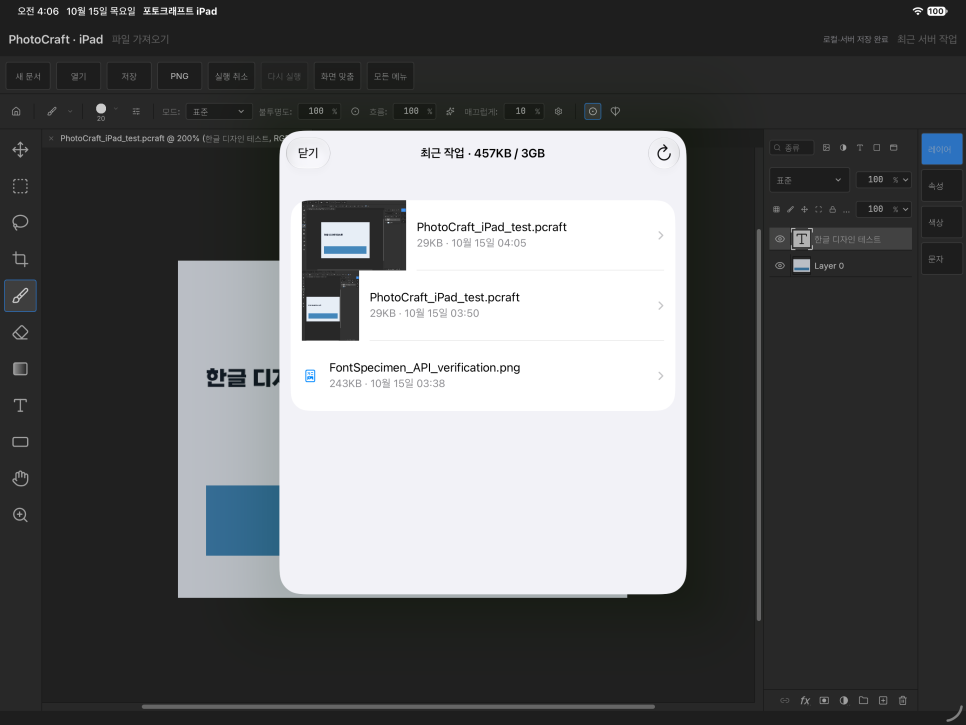Select the Rectangle shape tool
This screenshot has width=966, height=725.
(x=20, y=442)
